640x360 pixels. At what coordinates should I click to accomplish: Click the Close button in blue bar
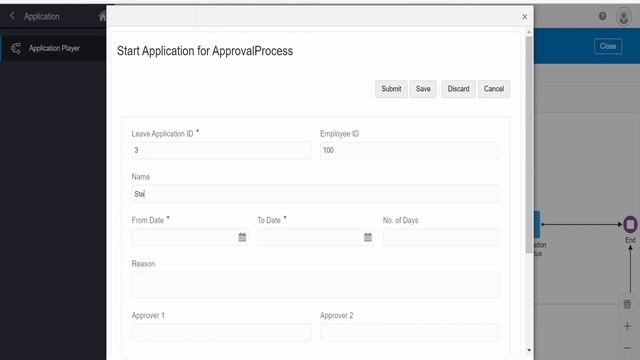[x=608, y=46]
